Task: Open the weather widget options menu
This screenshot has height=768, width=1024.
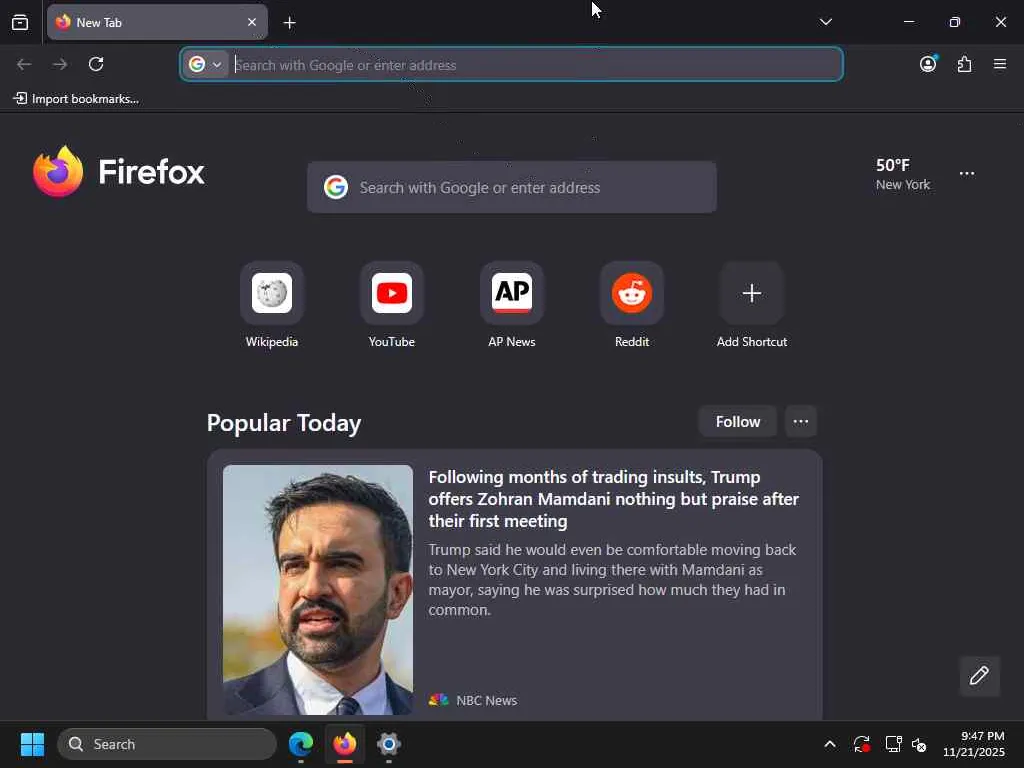Action: coord(967,174)
